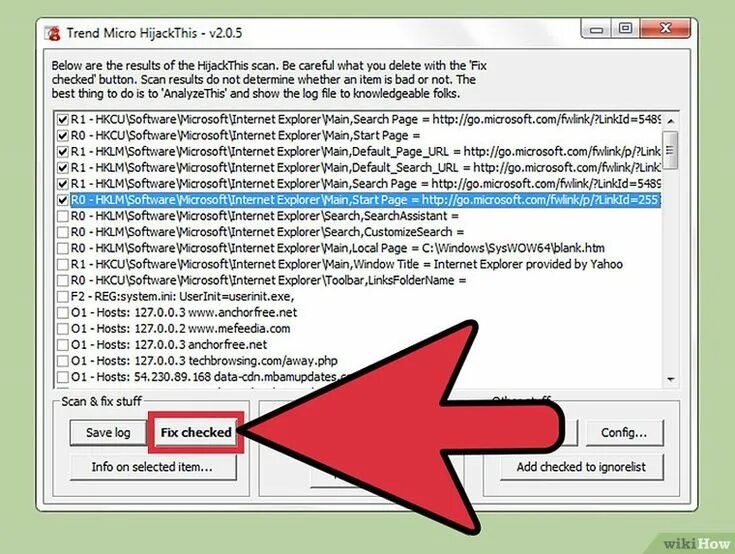Check the R0 HKCU Toolbar LinksFolderName entry

62,280
